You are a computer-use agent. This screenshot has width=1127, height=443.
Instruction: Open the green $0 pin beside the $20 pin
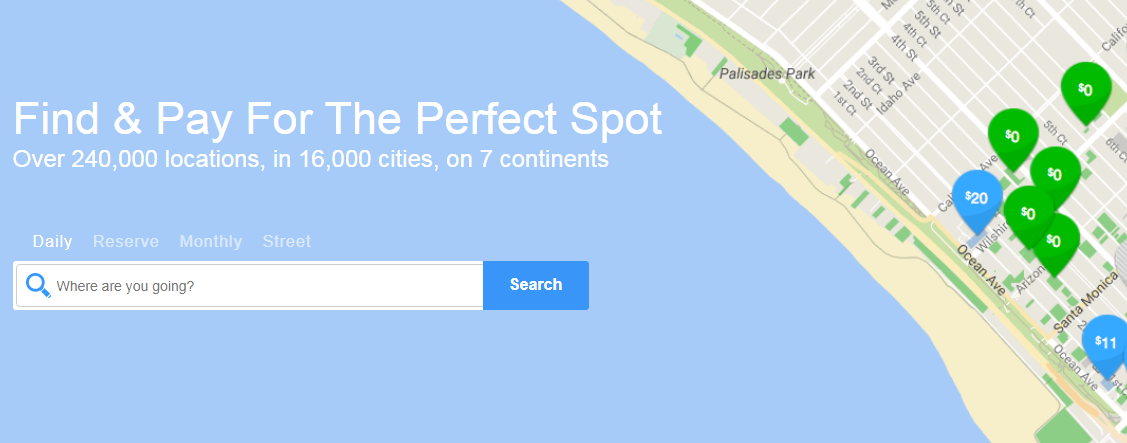[1028, 211]
